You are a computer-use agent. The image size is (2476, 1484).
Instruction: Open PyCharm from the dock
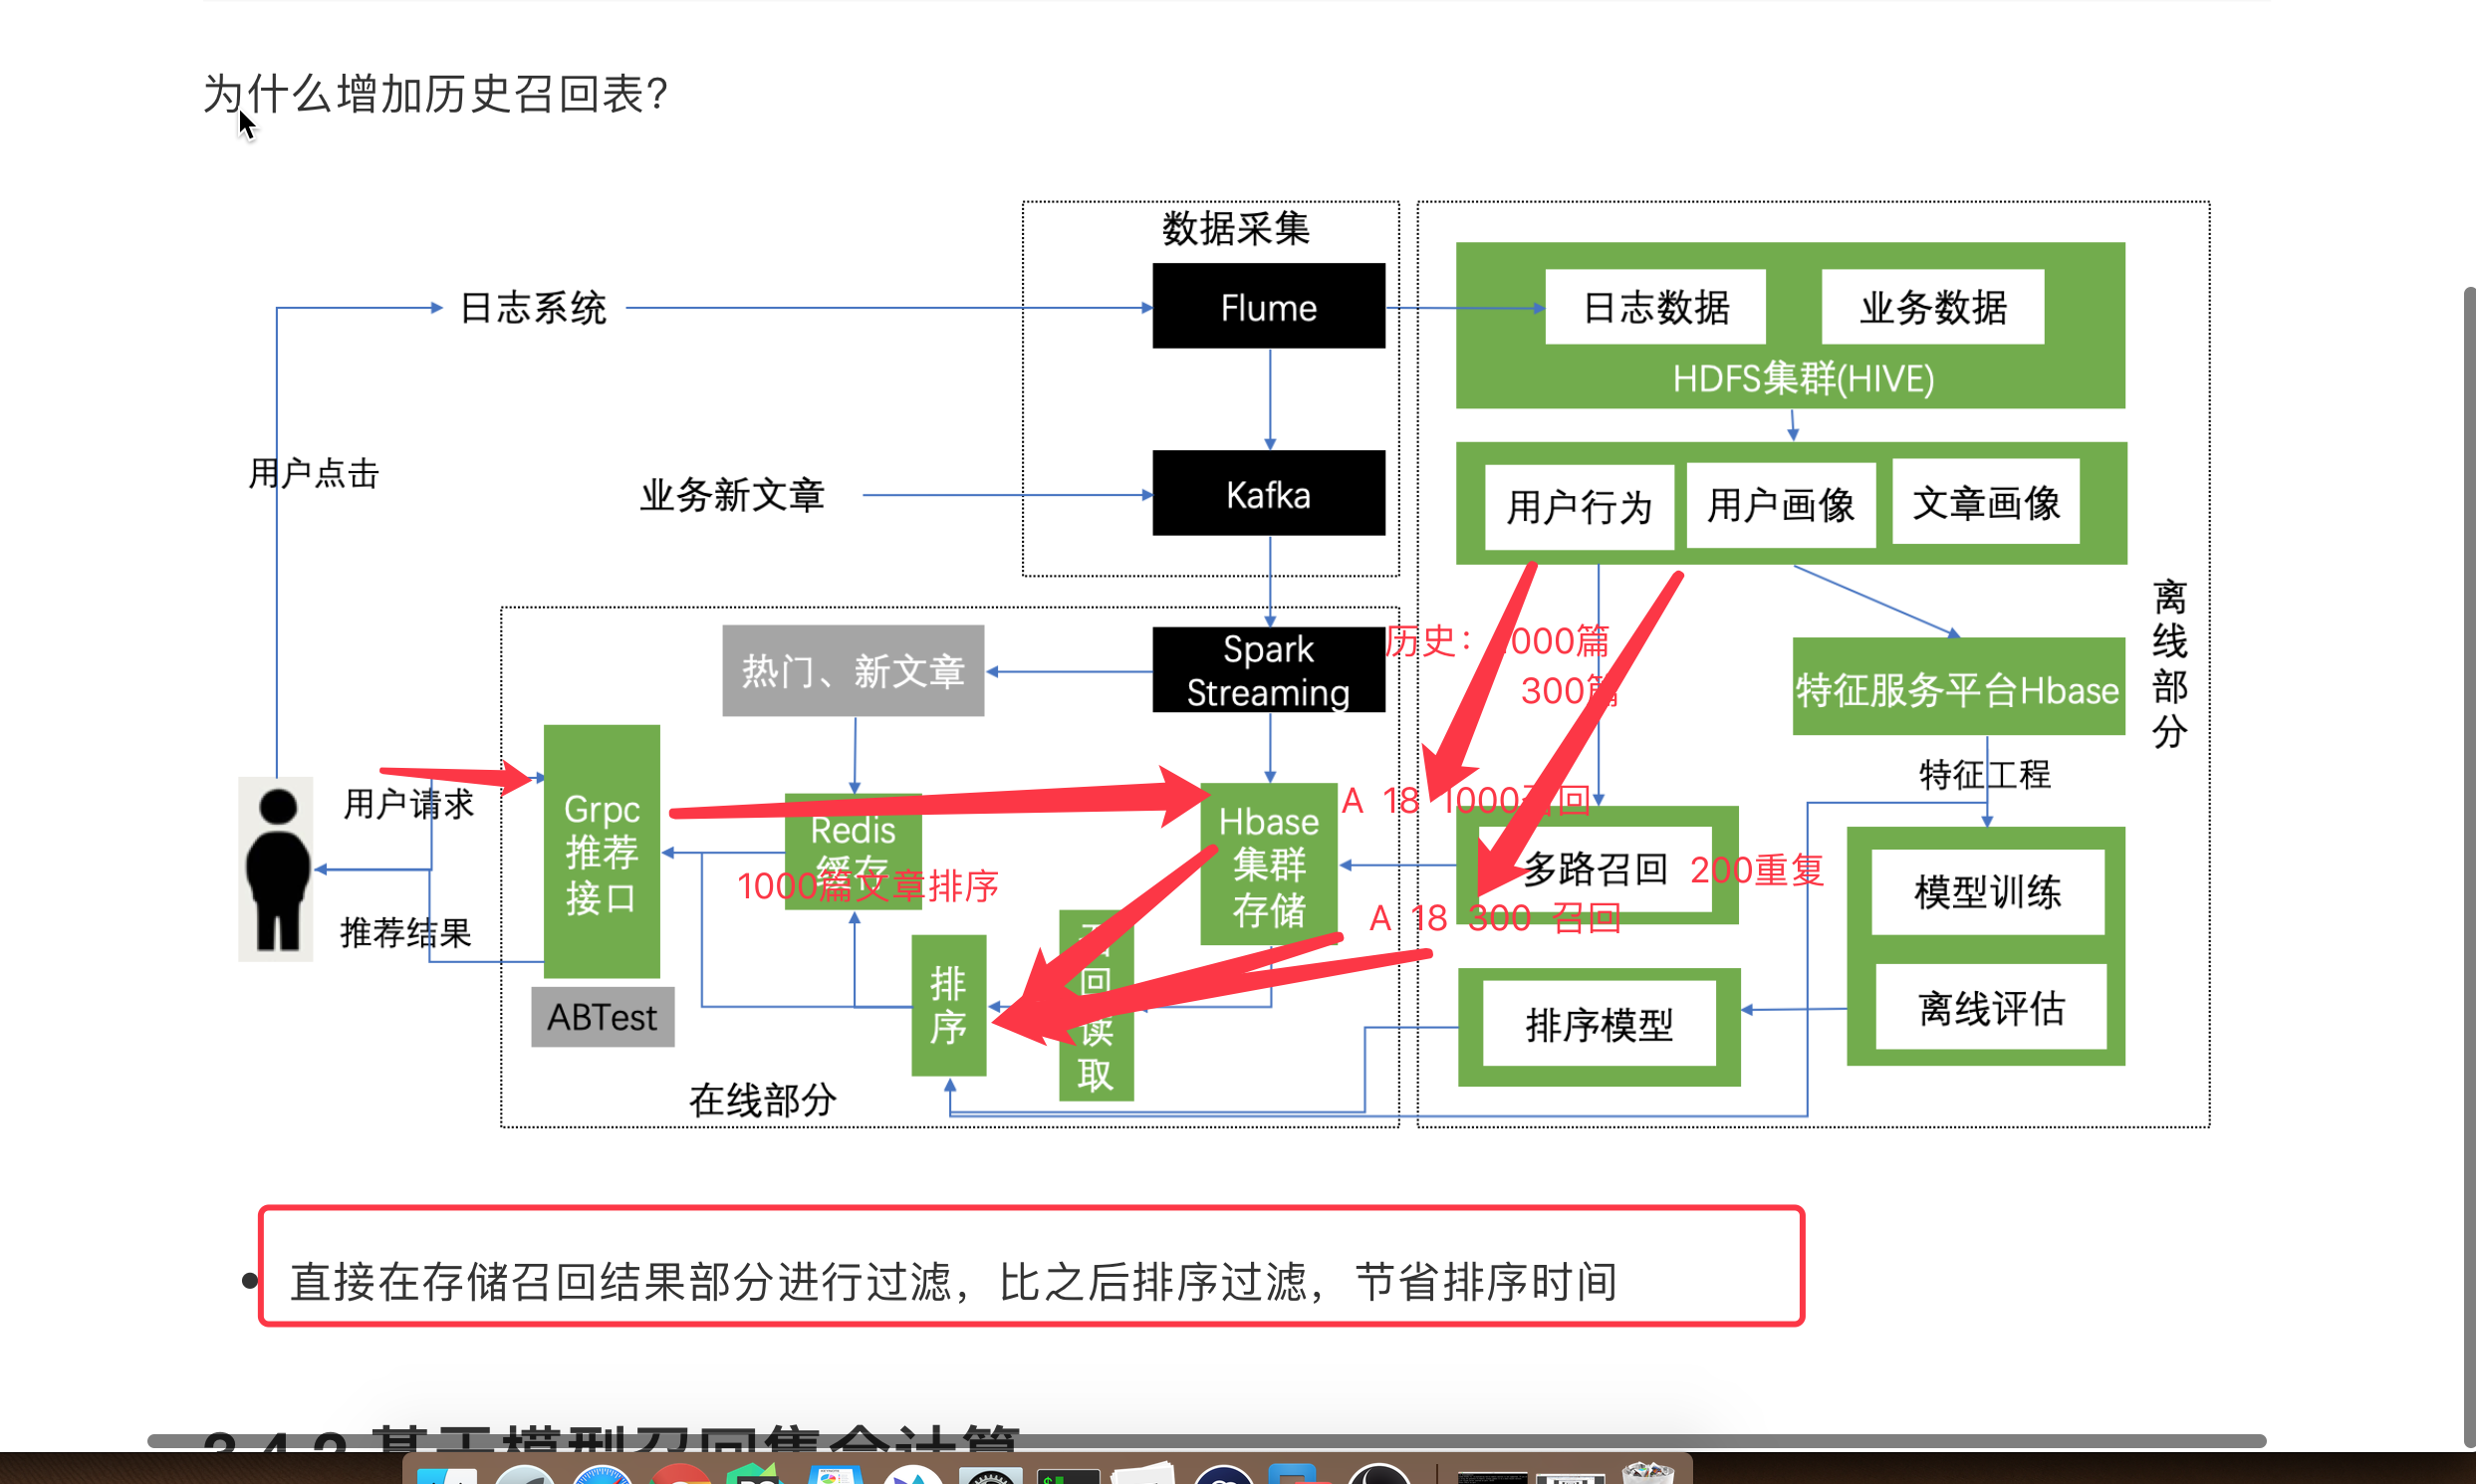pyautogui.click(x=757, y=1476)
